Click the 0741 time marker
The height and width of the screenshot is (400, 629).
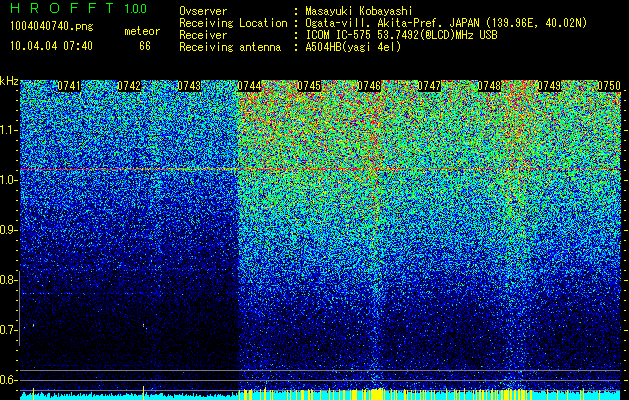69,86
